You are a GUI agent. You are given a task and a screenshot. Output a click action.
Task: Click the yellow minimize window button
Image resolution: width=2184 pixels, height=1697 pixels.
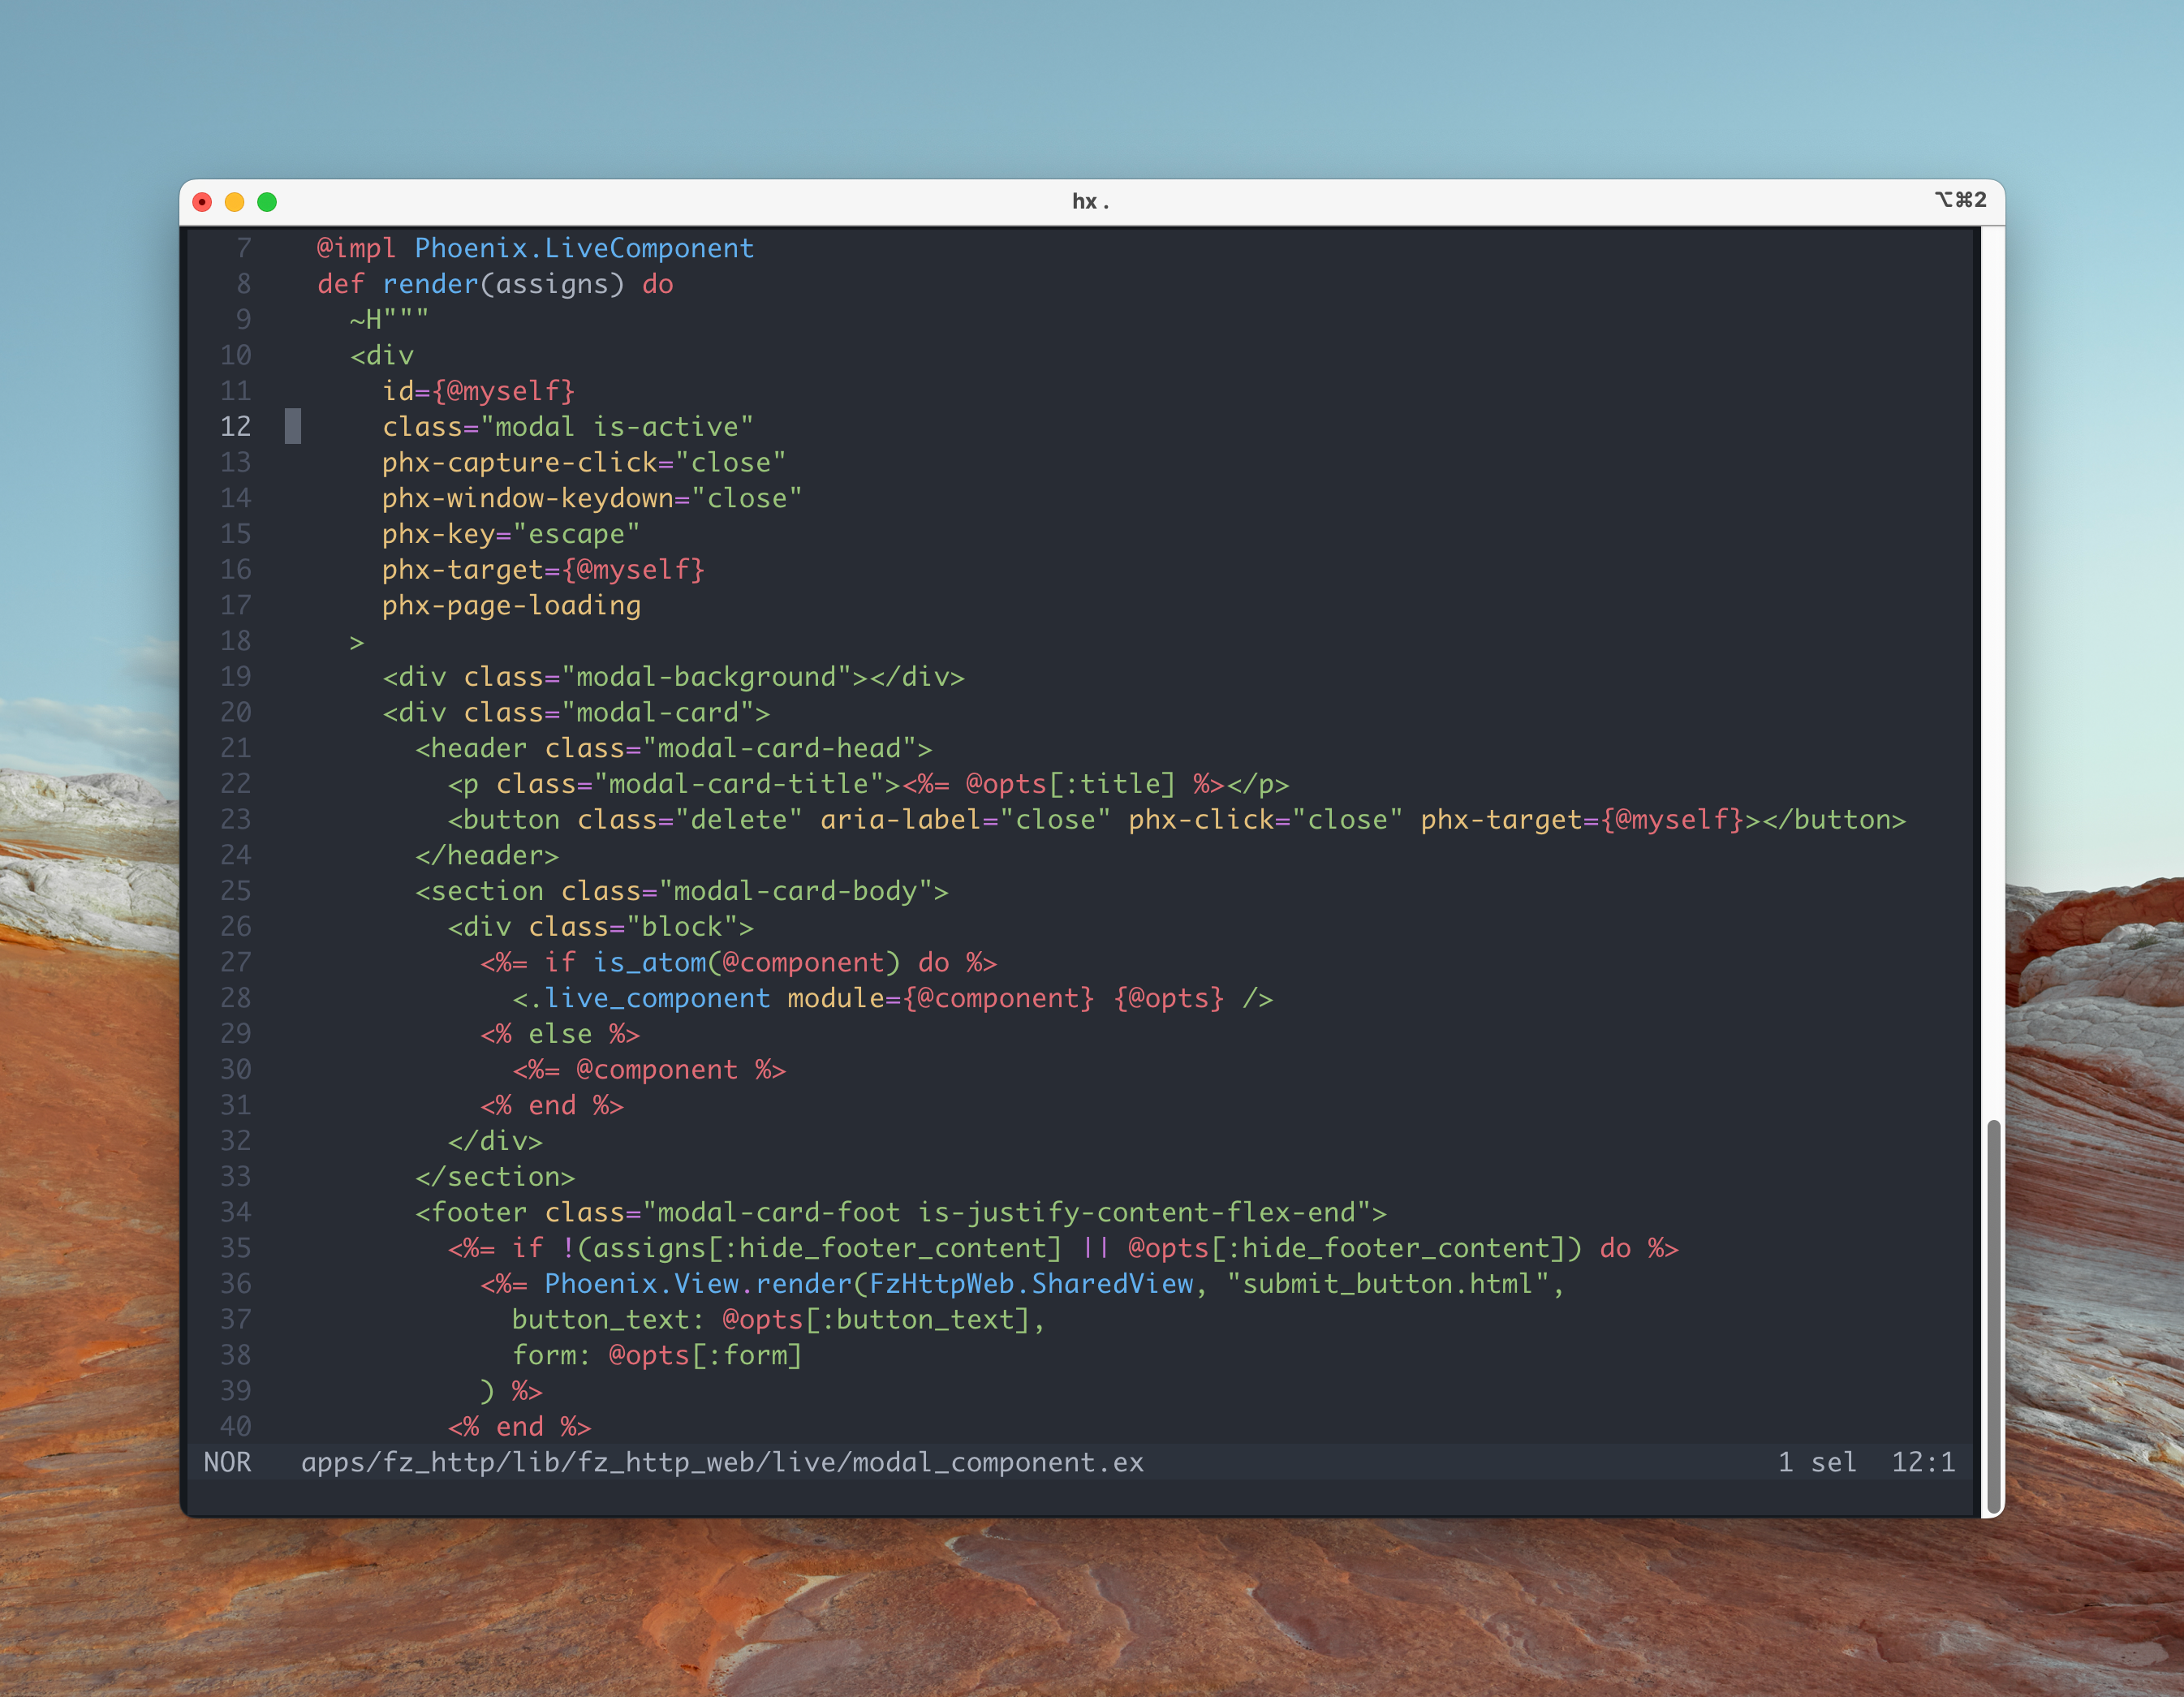pos(234,202)
